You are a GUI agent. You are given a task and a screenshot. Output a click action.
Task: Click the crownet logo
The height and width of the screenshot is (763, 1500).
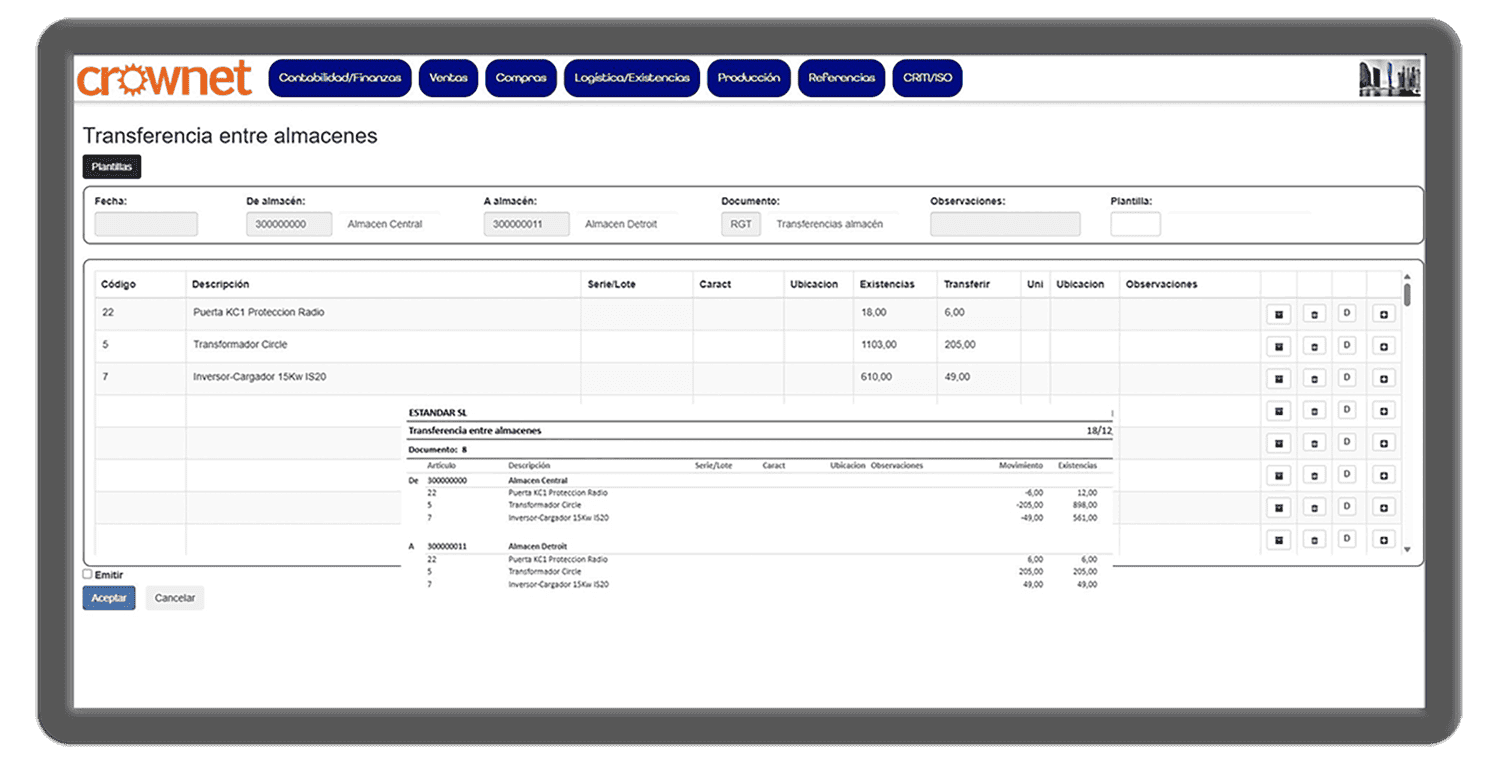(x=165, y=78)
